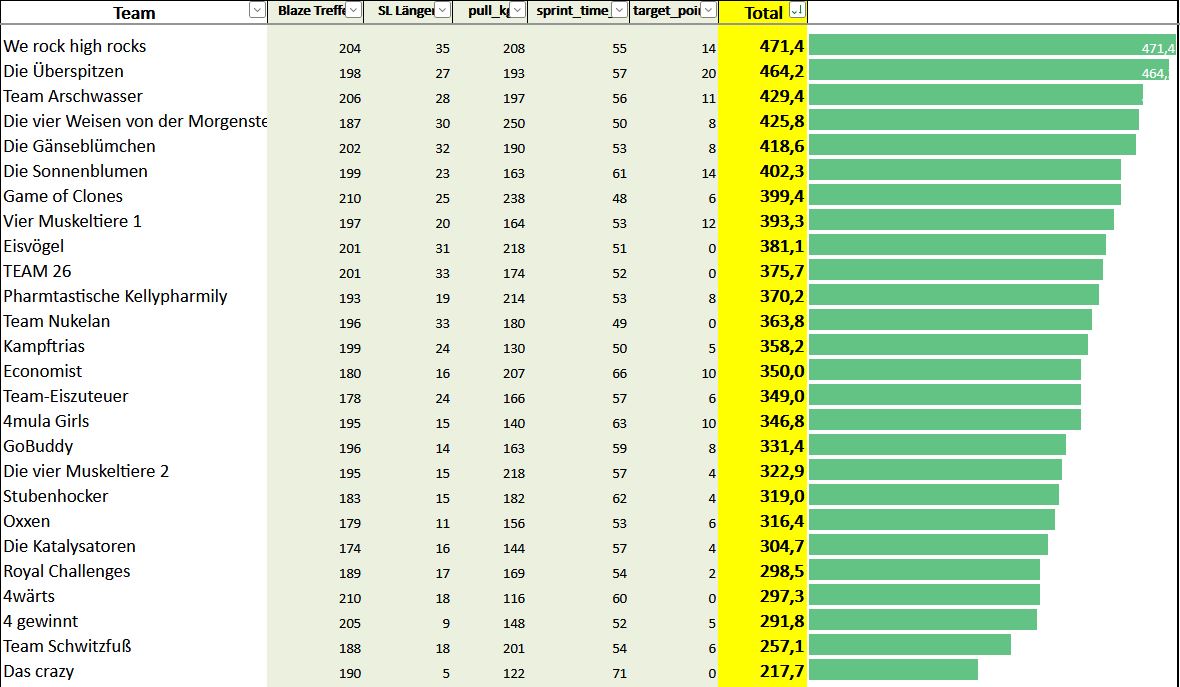
Task: Select the 'Game of Clones' cell
Action: [x=63, y=197]
